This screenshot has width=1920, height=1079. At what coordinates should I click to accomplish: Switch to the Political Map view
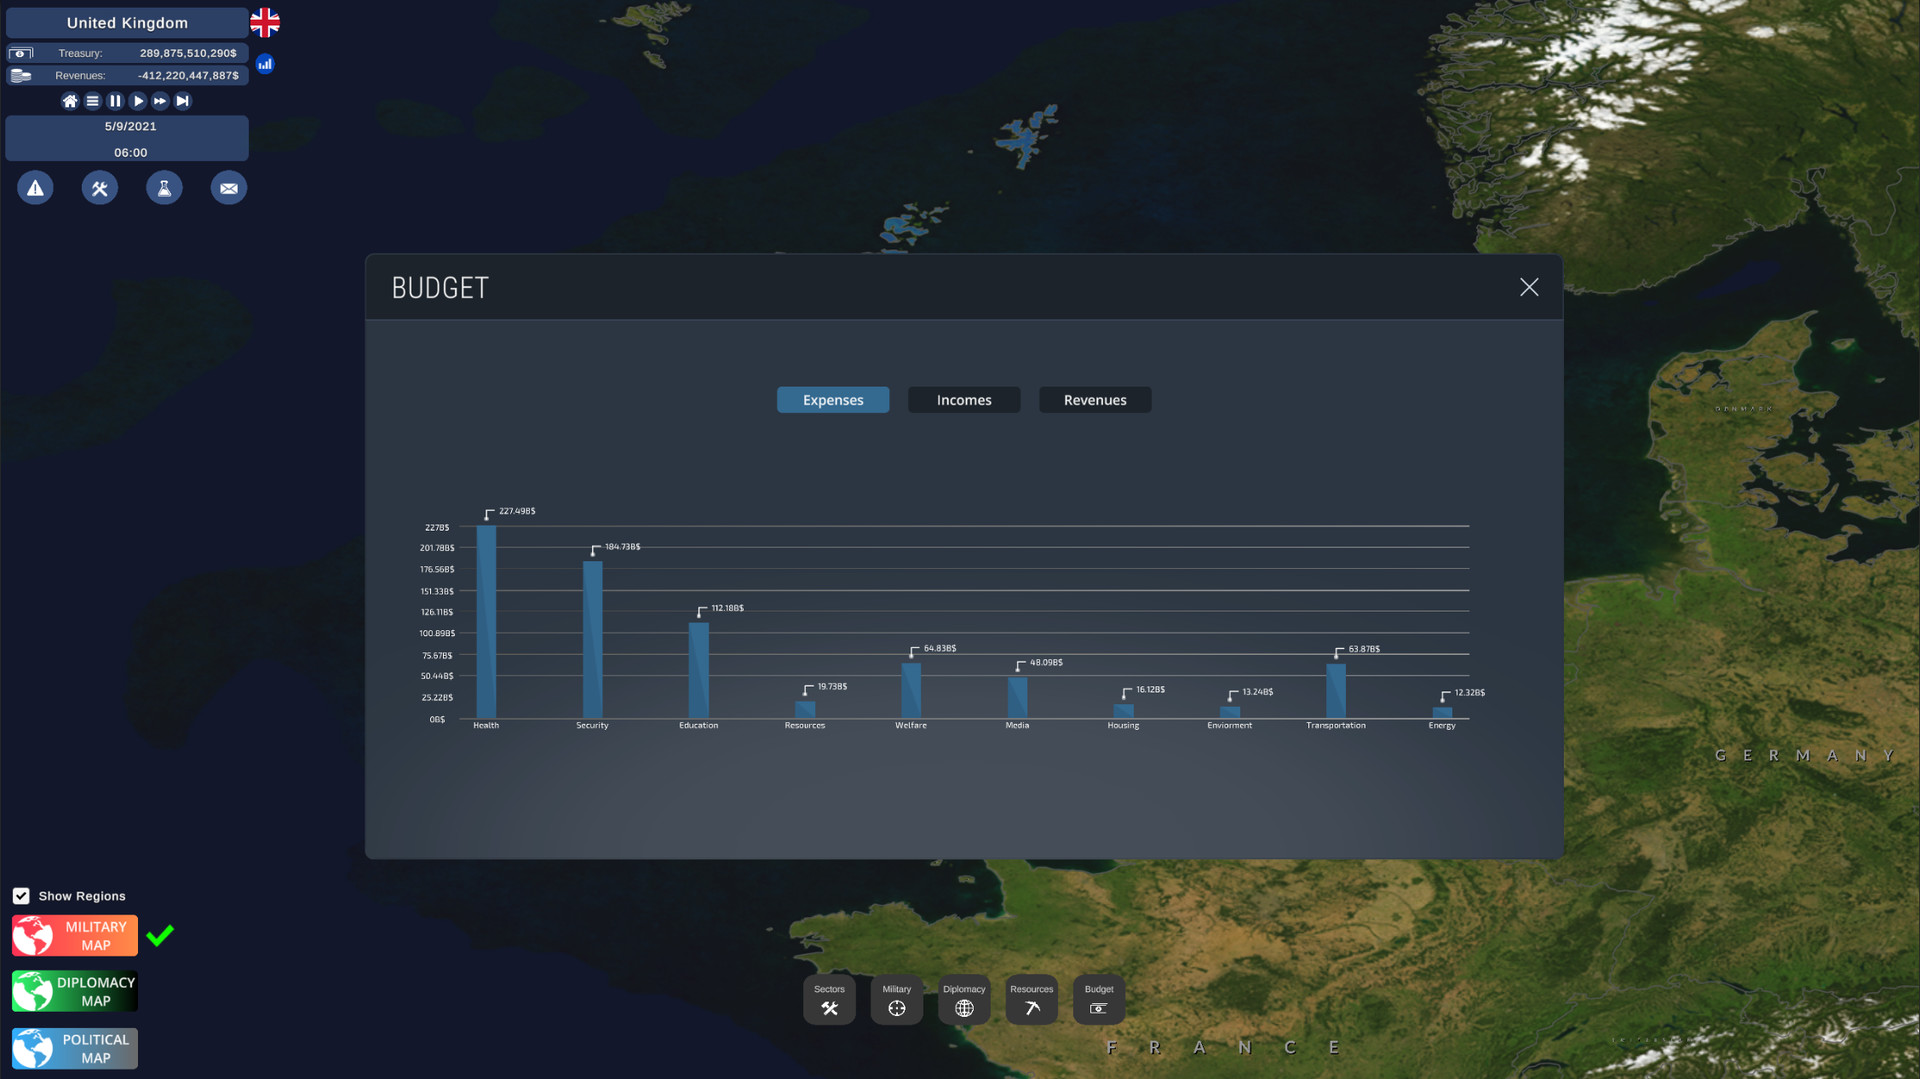coord(75,1048)
